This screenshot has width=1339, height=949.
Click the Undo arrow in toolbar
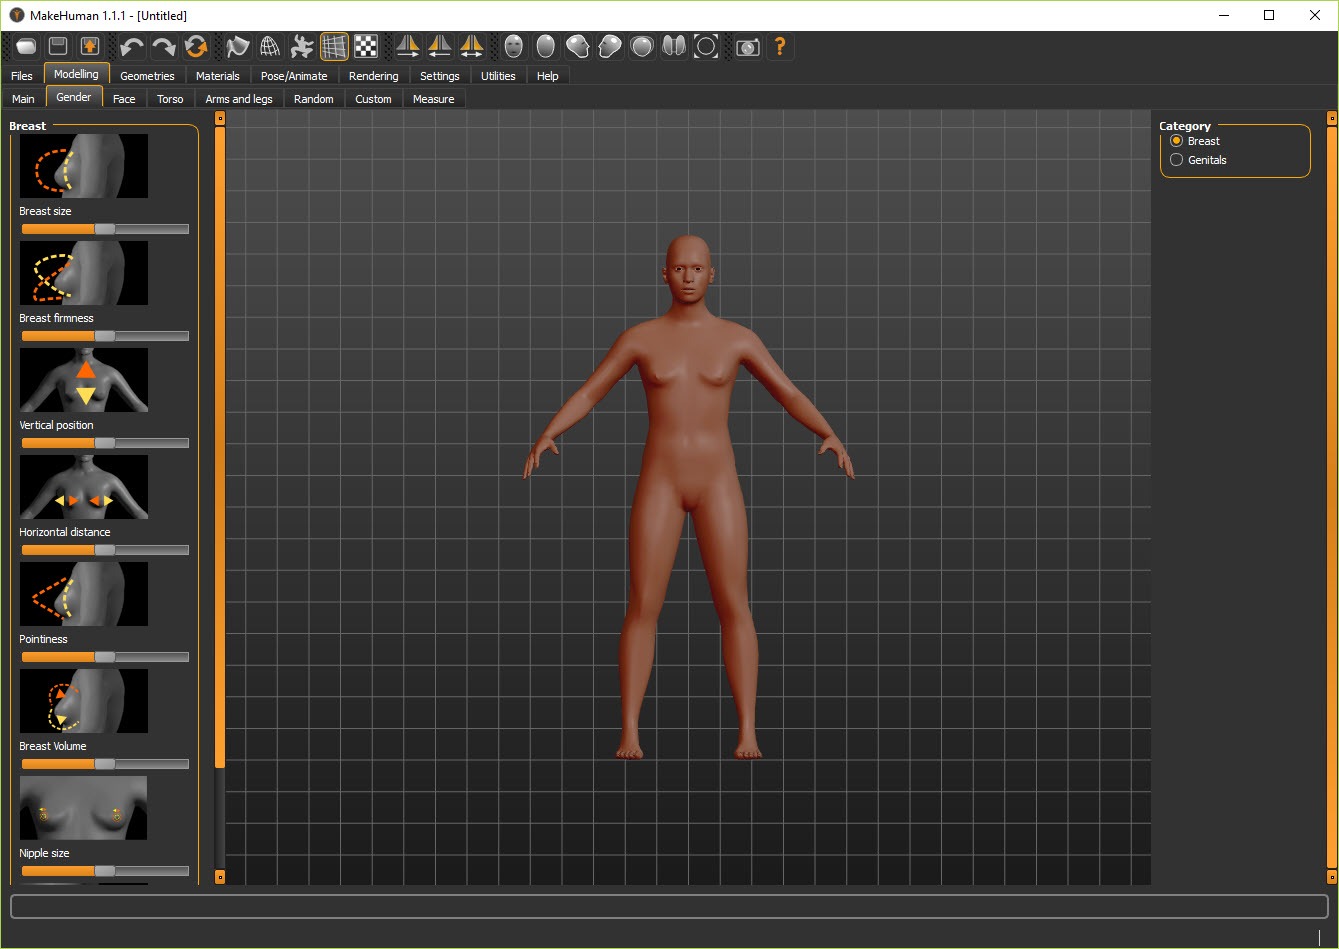131,47
